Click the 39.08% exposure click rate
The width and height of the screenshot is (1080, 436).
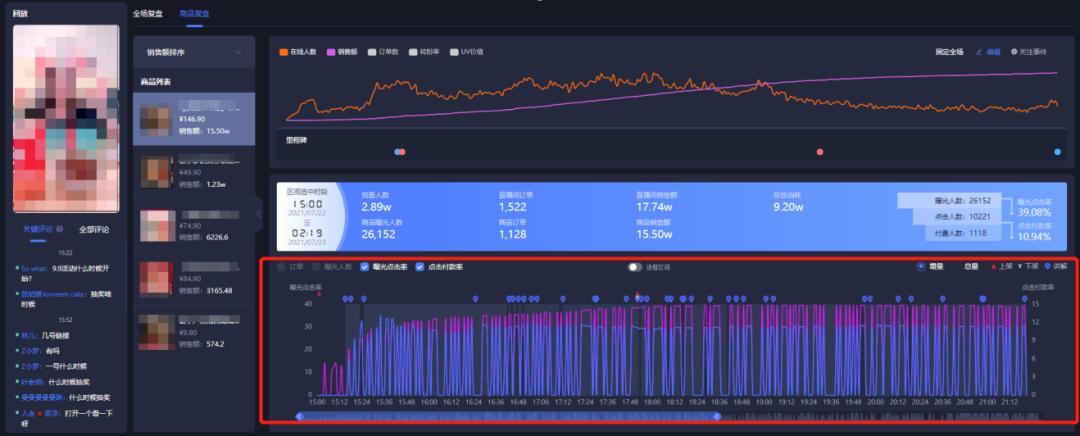click(x=1034, y=212)
